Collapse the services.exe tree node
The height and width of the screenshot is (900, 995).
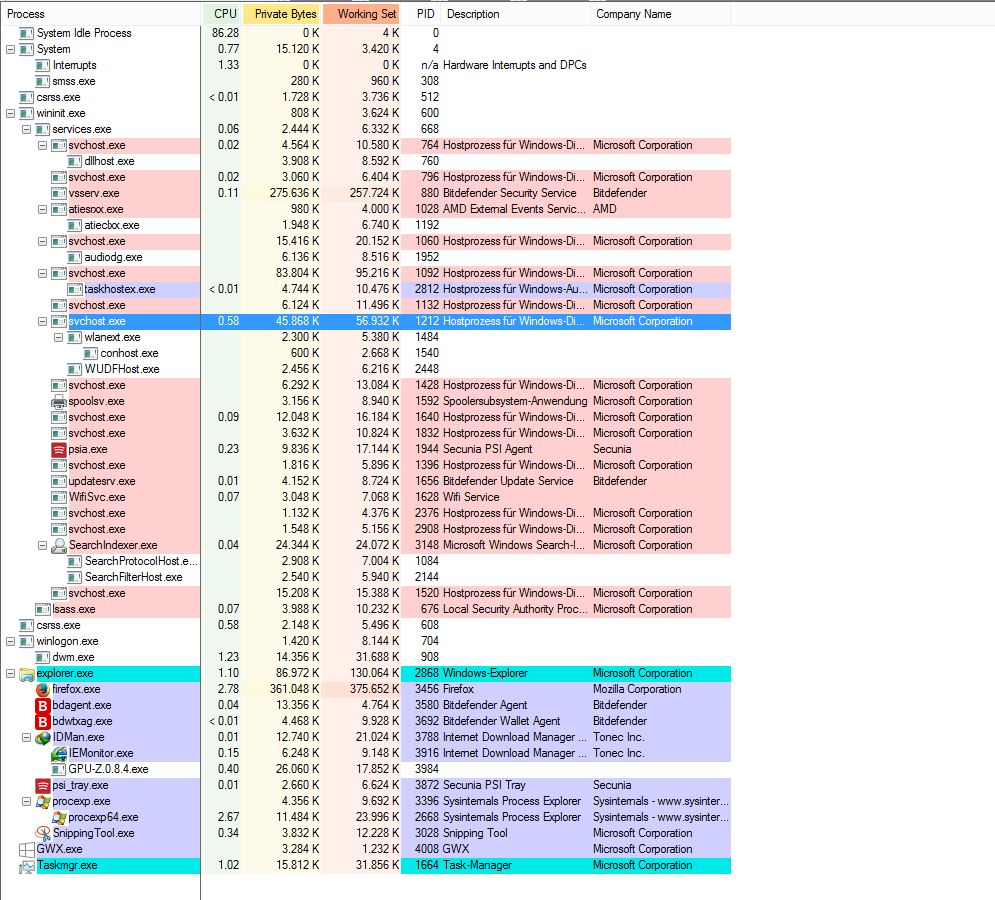(x=26, y=129)
